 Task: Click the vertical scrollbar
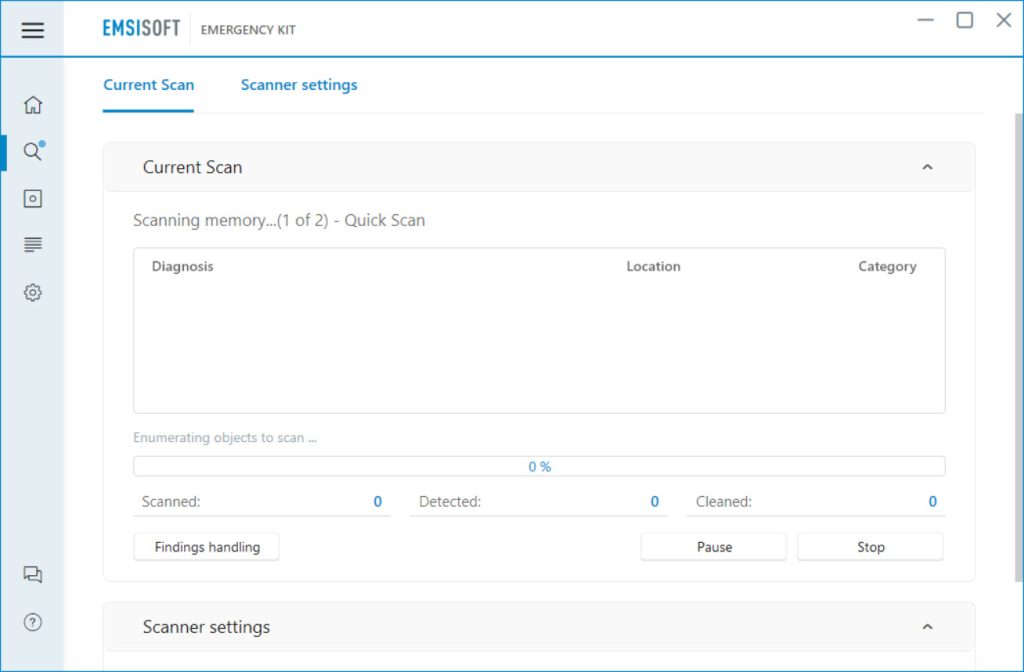pos(1018,346)
